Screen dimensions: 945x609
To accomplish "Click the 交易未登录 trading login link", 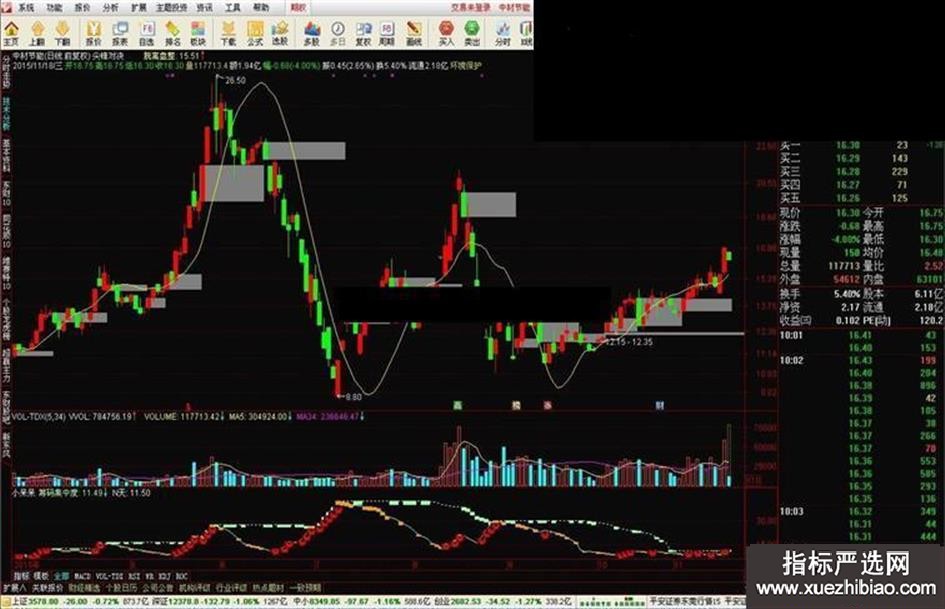I will [x=471, y=8].
